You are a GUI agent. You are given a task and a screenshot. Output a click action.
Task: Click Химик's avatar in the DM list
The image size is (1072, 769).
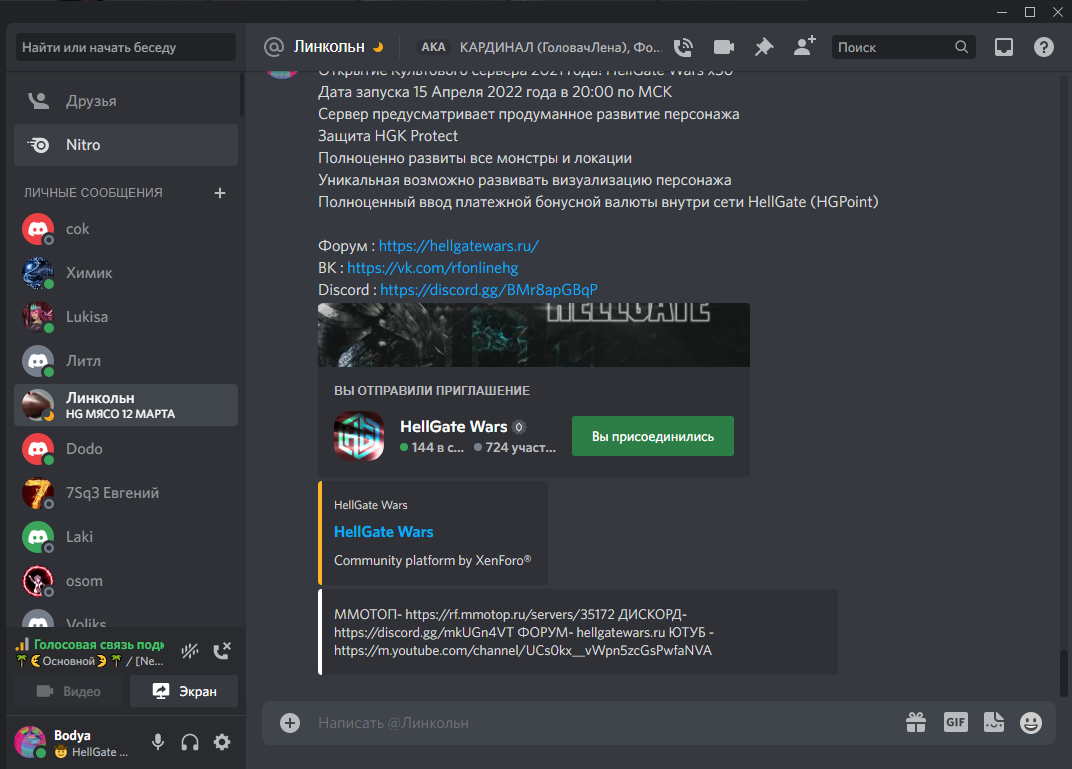[x=38, y=273]
